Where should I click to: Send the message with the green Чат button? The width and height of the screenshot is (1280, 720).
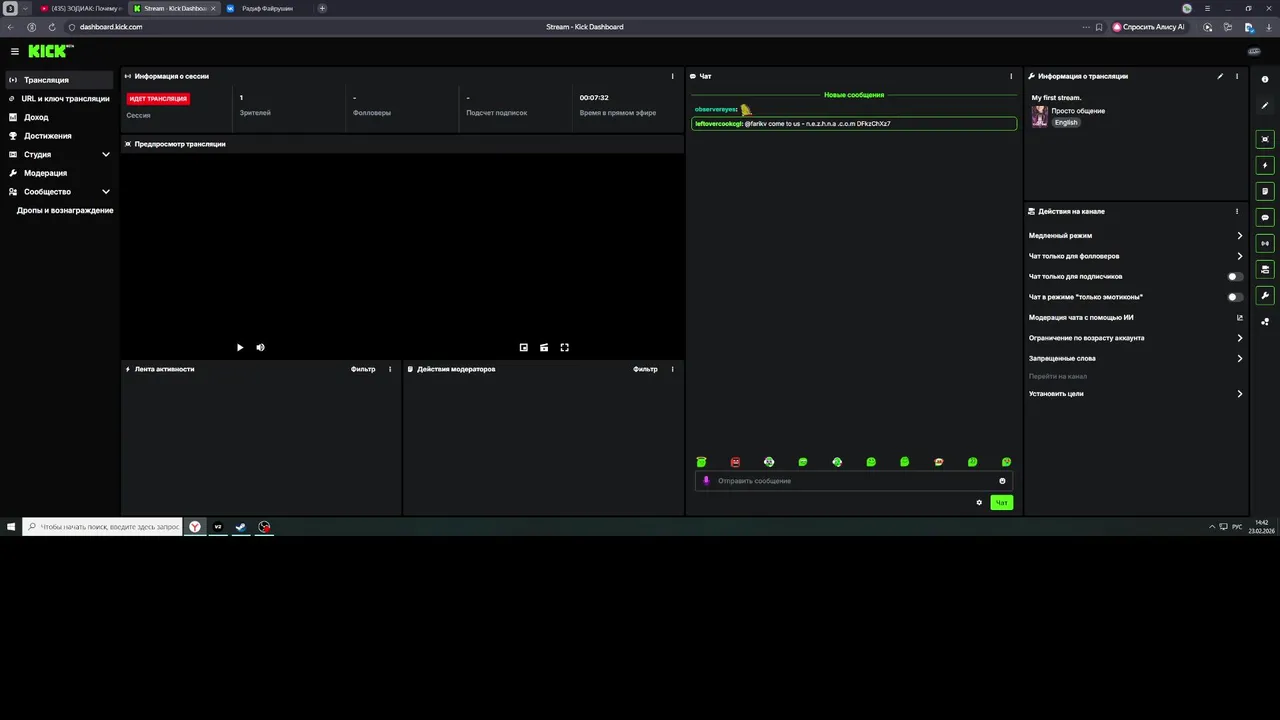coord(1001,502)
